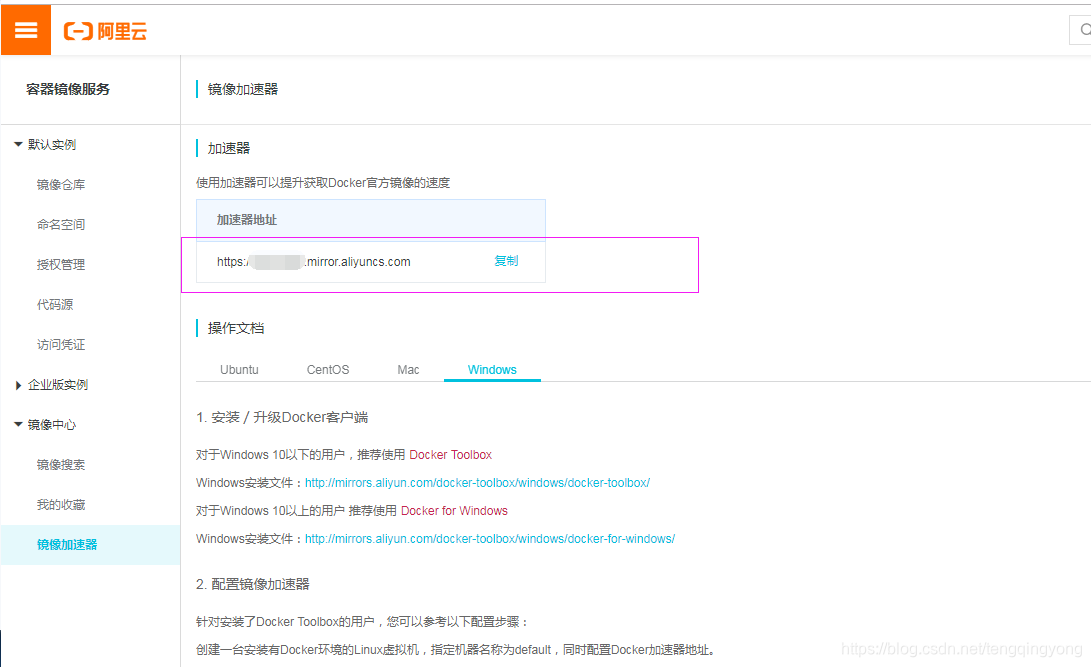This screenshot has width=1091, height=667.
Task: Open 代码源 in sidebar
Action: coord(55,305)
